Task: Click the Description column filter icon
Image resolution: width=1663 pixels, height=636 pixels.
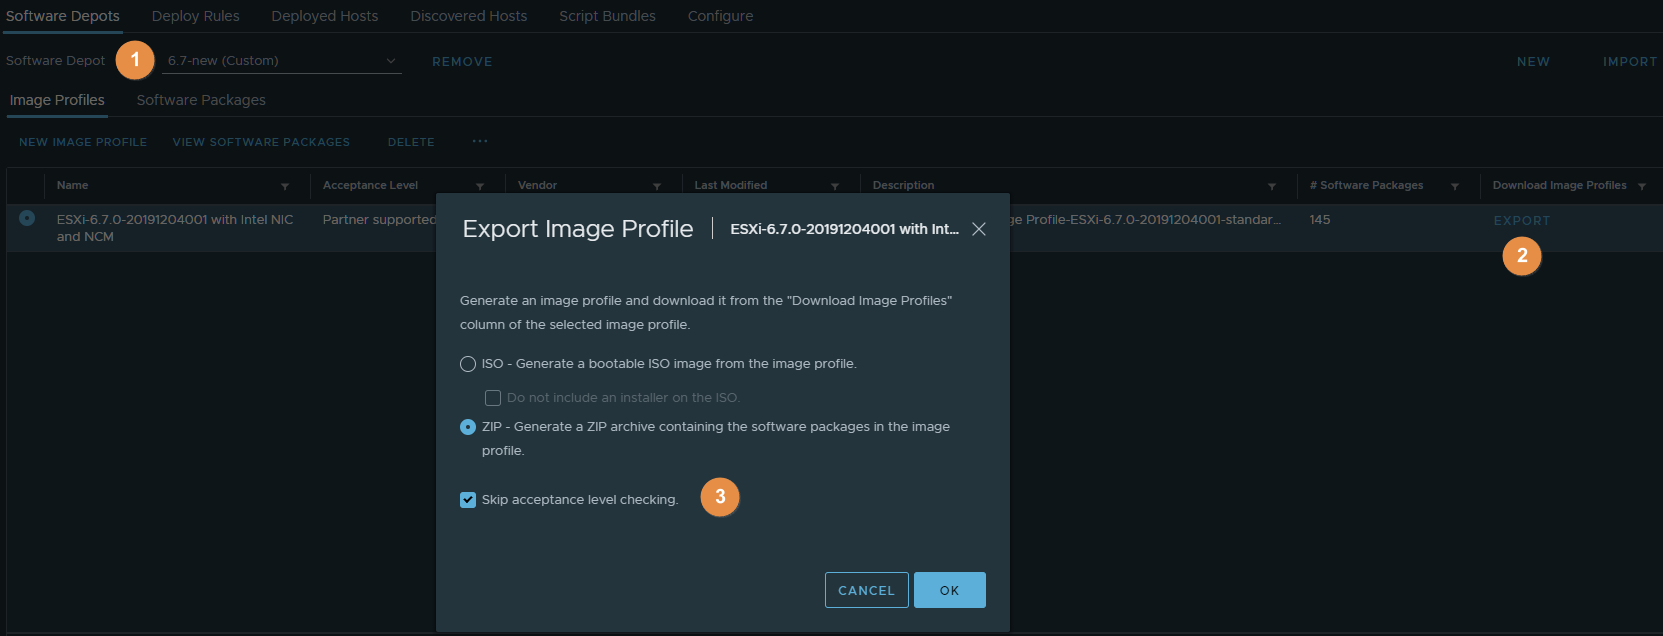Action: pos(1272,186)
